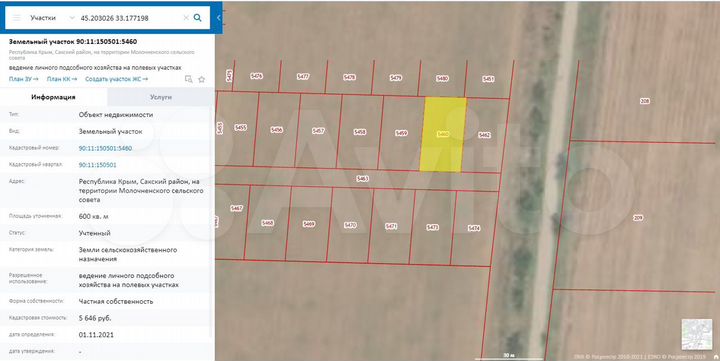Click parcel label 5478 on map
This screenshot has width=720, height=361.
click(x=349, y=77)
